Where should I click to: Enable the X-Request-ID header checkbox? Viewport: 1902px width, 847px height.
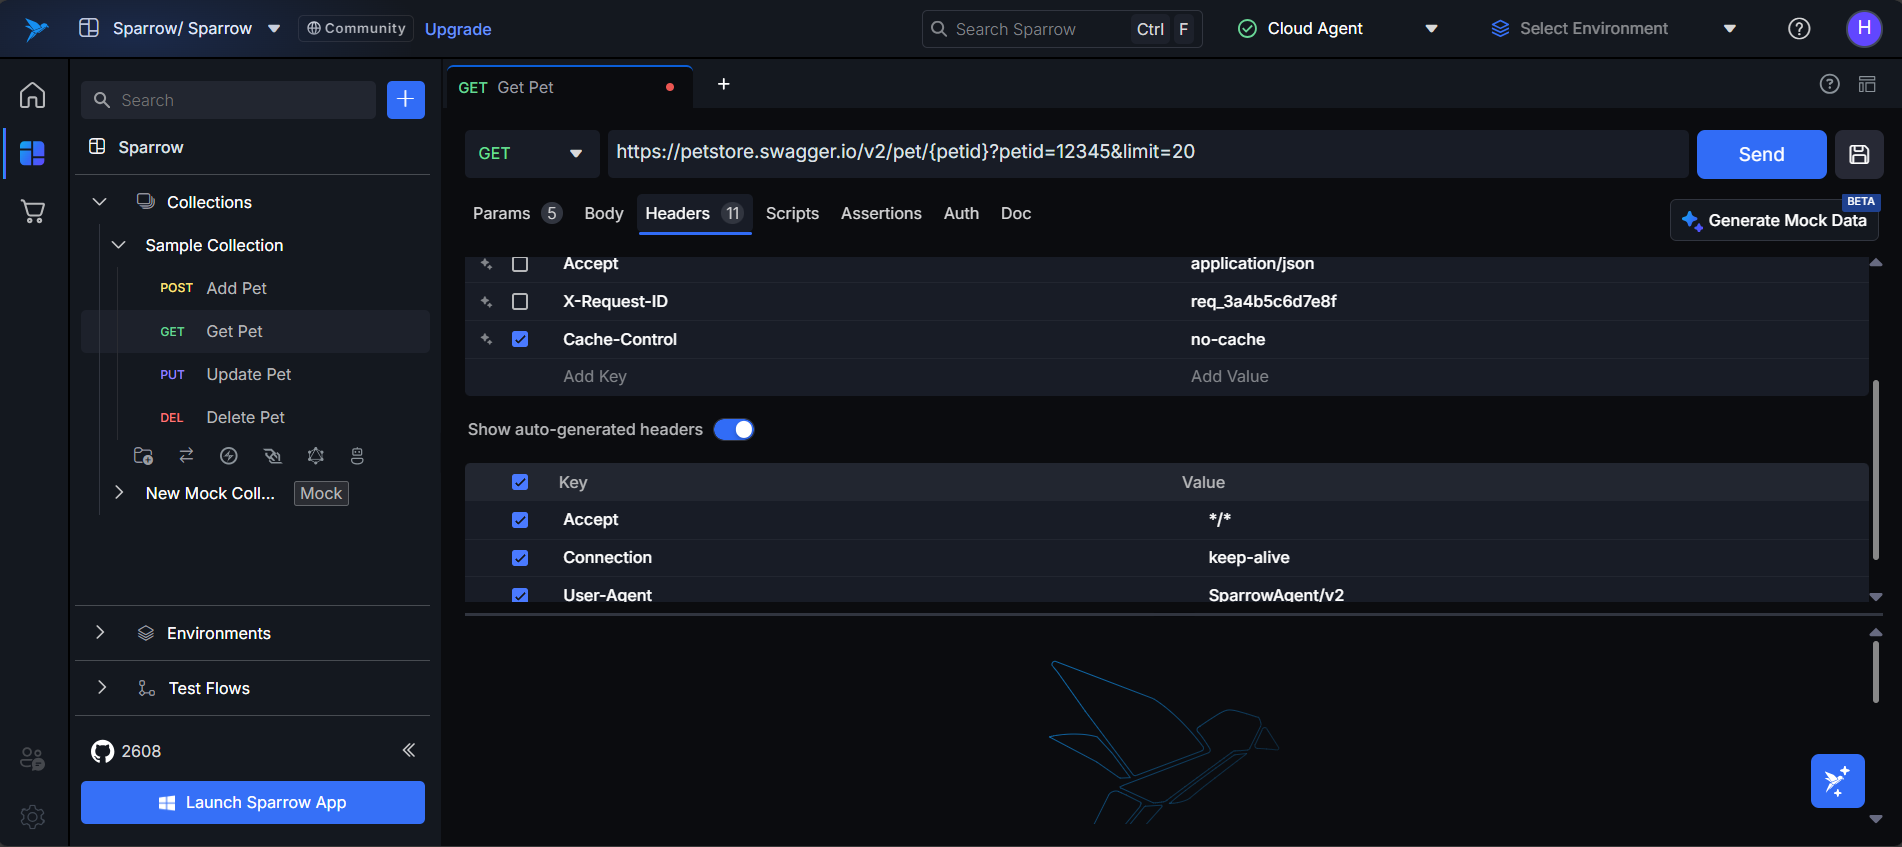520,301
